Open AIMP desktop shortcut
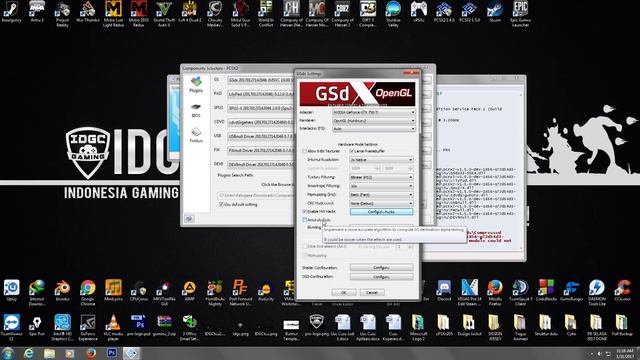Viewport: 640px width, 360px height. pos(189,290)
